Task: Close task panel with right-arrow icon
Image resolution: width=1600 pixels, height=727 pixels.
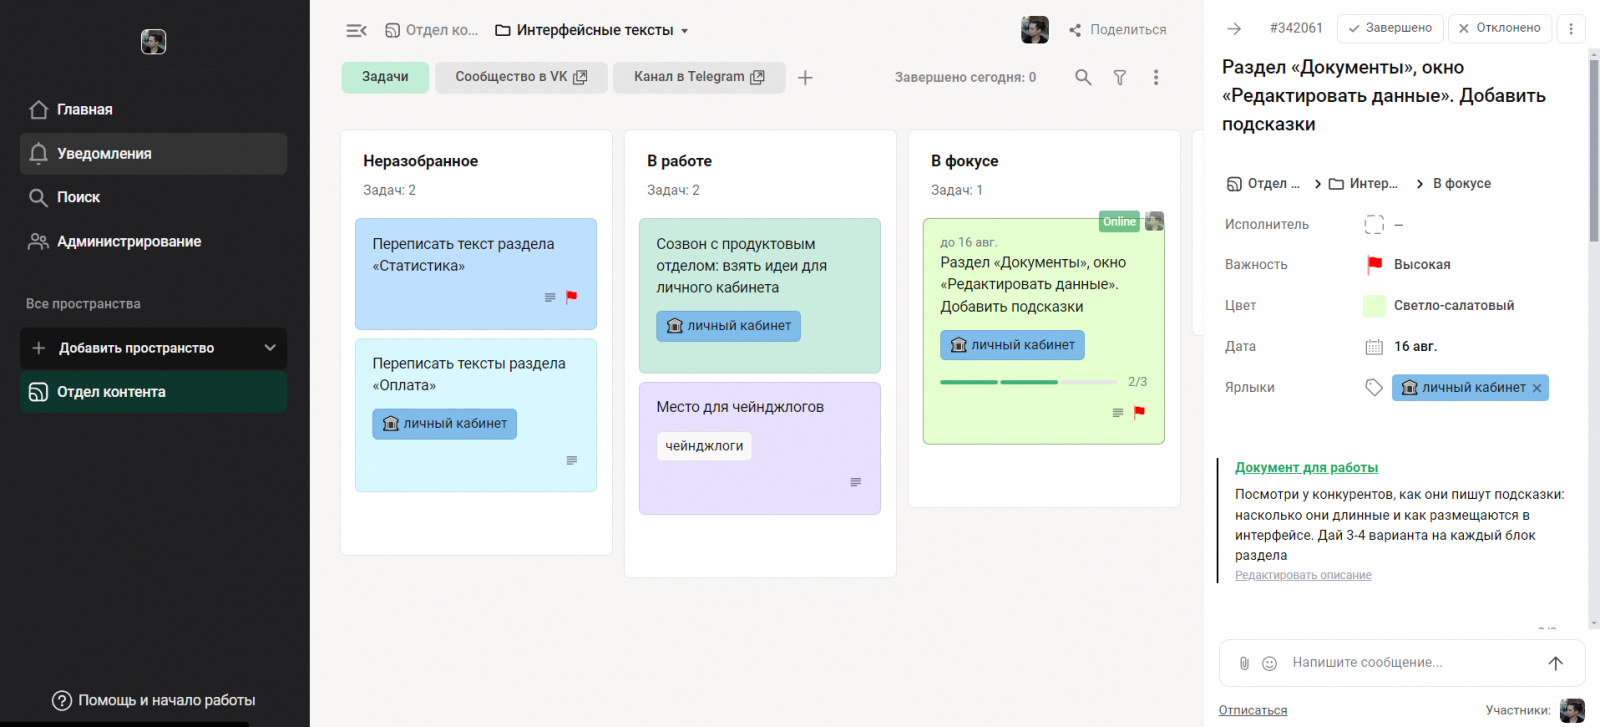Action: pyautogui.click(x=1234, y=28)
